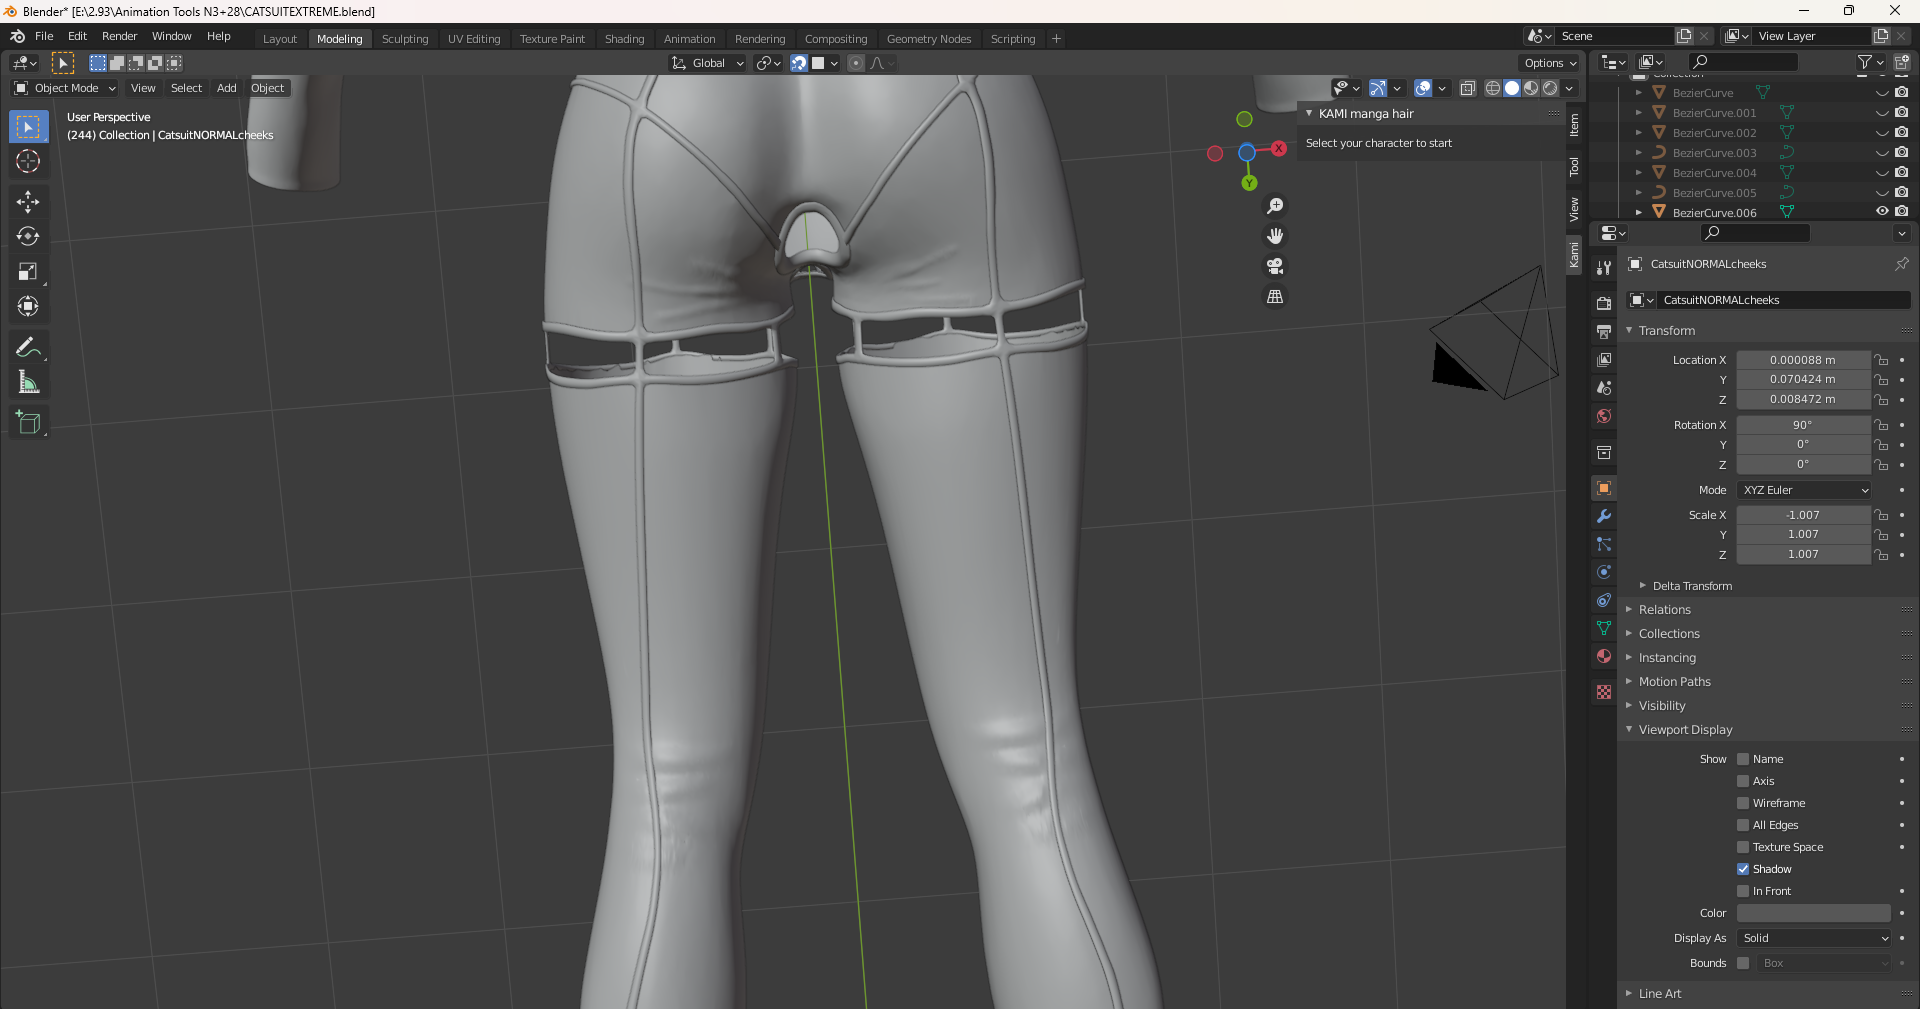Open the Global orientation dropdown

click(x=708, y=63)
